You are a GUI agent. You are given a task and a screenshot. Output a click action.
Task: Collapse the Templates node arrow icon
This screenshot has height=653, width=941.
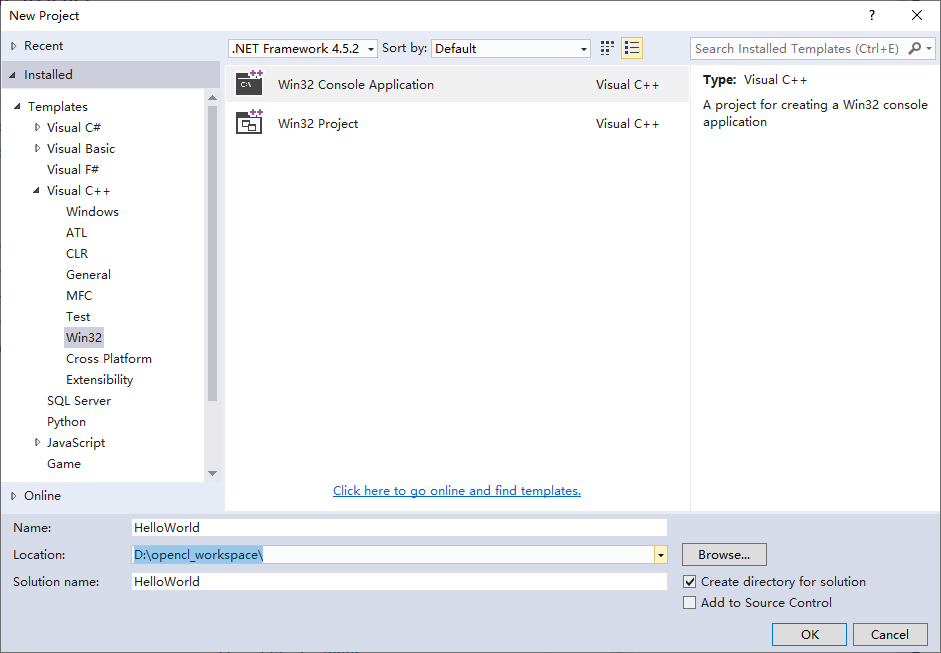click(16, 106)
